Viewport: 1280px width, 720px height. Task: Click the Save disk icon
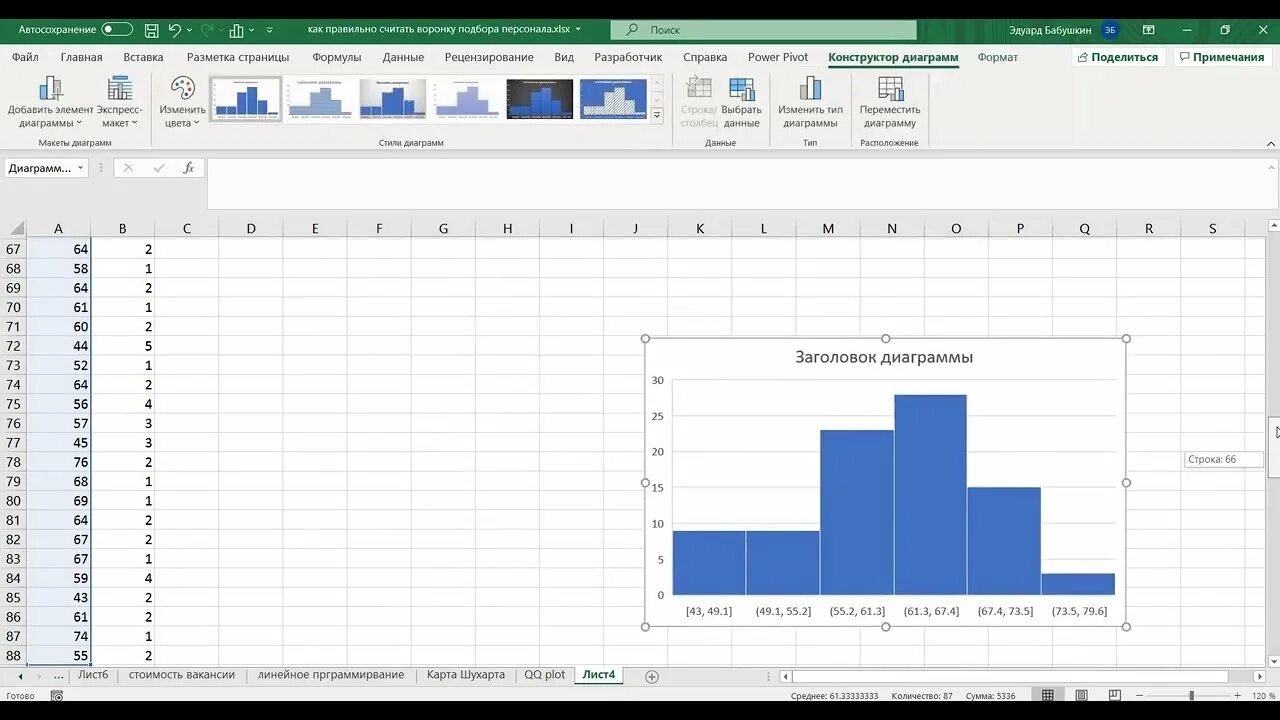pos(151,30)
